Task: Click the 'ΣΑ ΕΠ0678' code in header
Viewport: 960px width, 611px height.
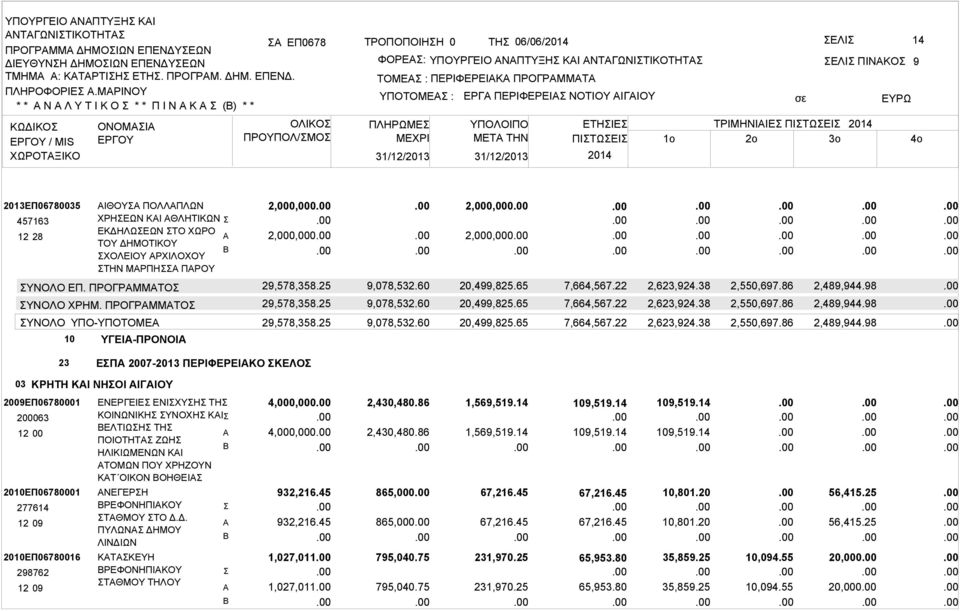Action: click(297, 42)
